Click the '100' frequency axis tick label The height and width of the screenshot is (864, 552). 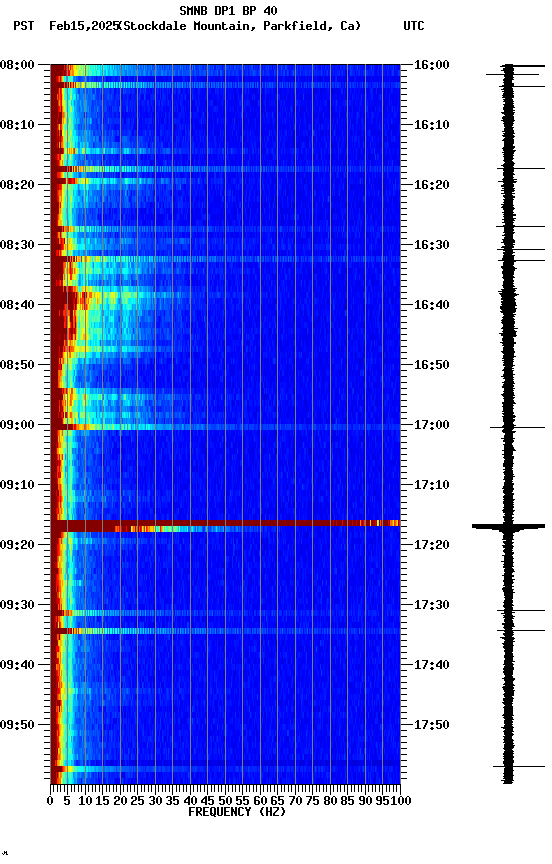pos(402,801)
